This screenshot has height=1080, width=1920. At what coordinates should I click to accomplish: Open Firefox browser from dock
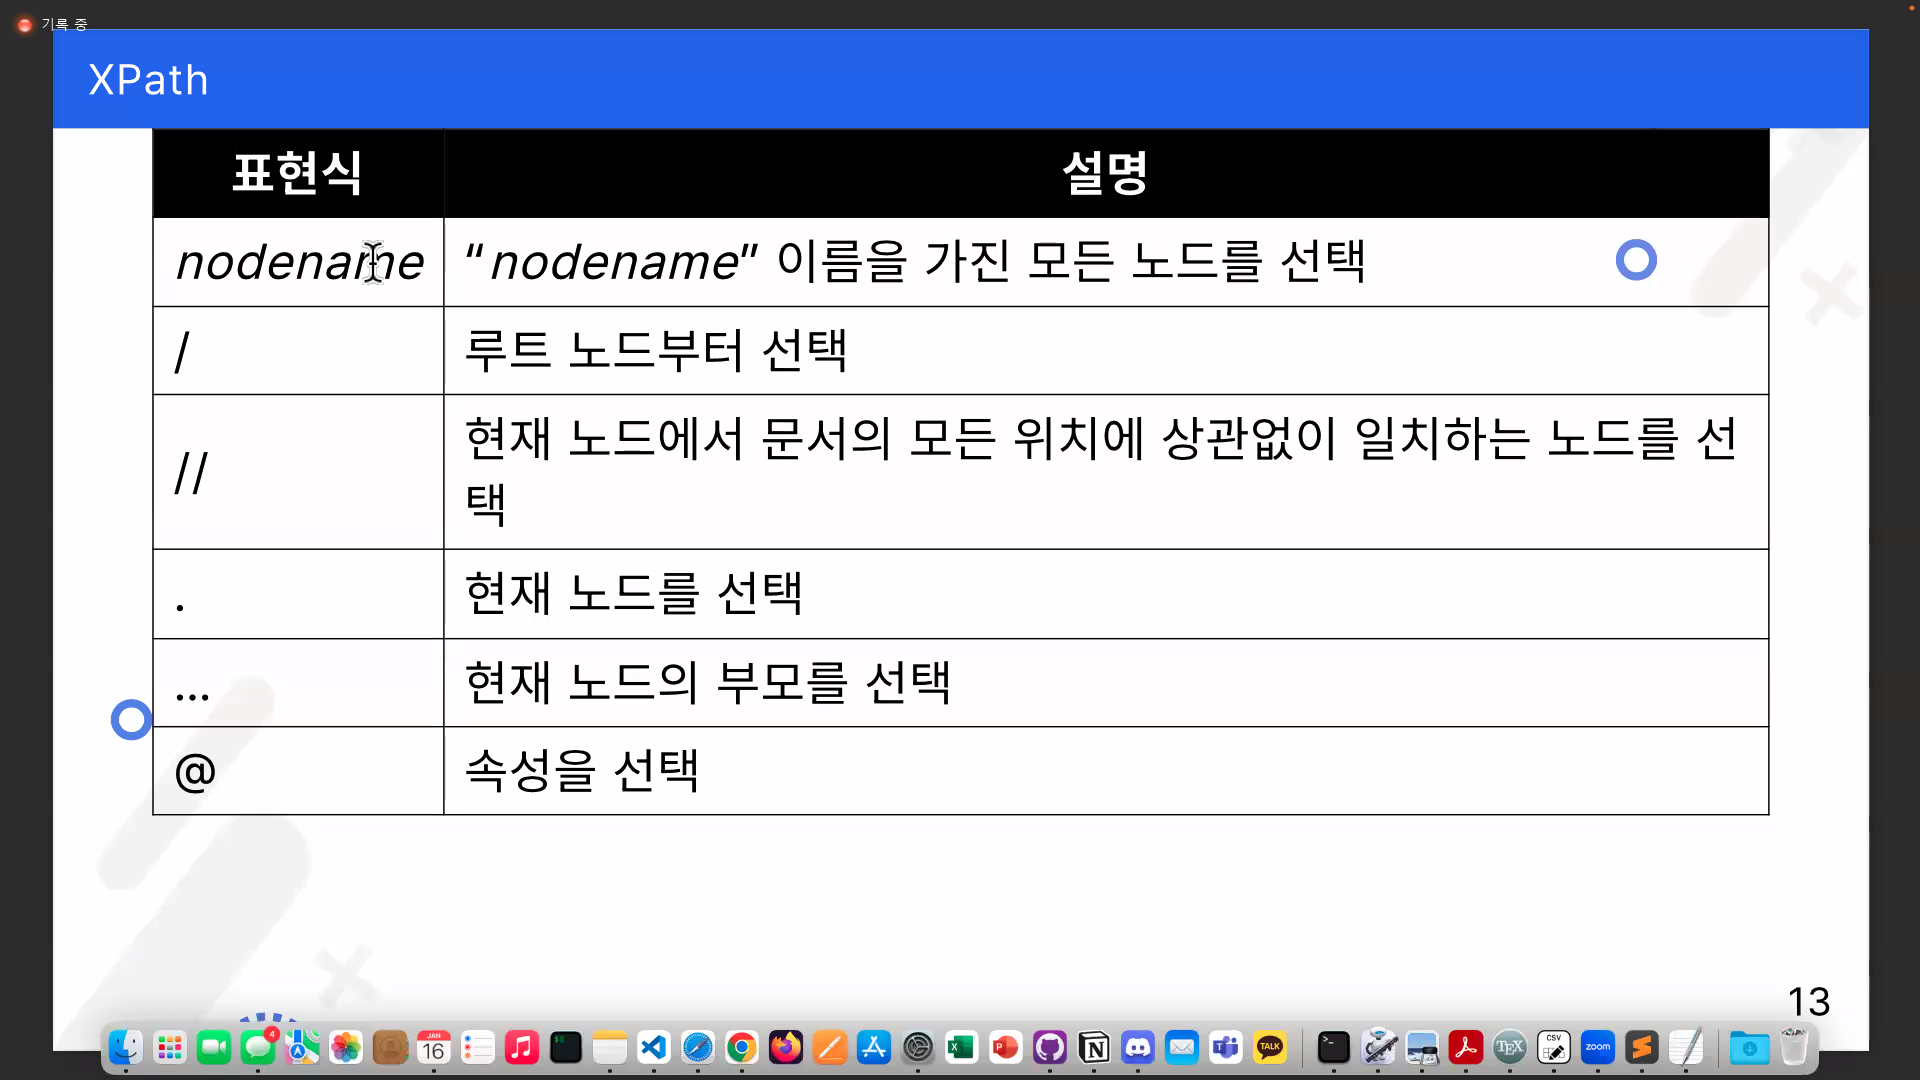[x=785, y=1047]
